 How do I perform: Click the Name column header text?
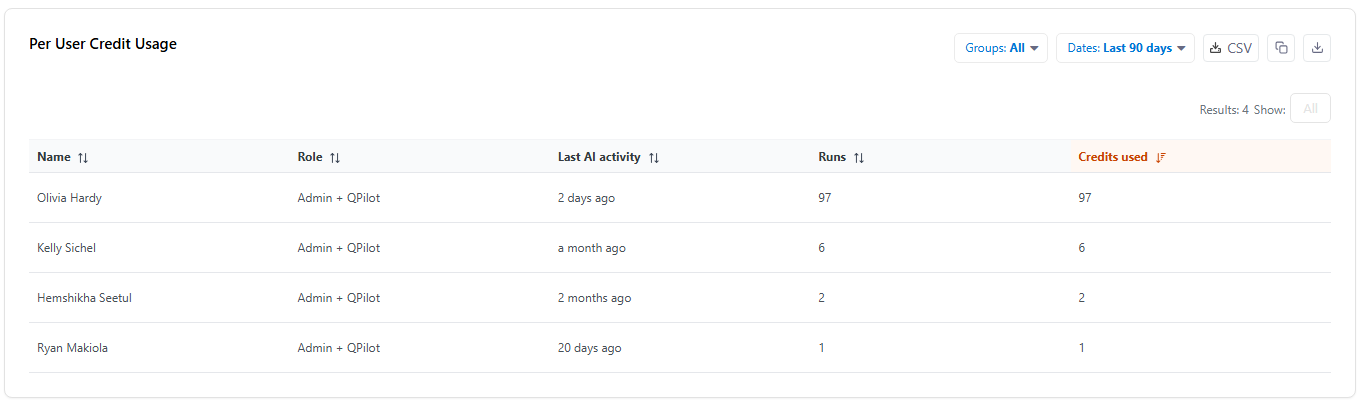(54, 157)
